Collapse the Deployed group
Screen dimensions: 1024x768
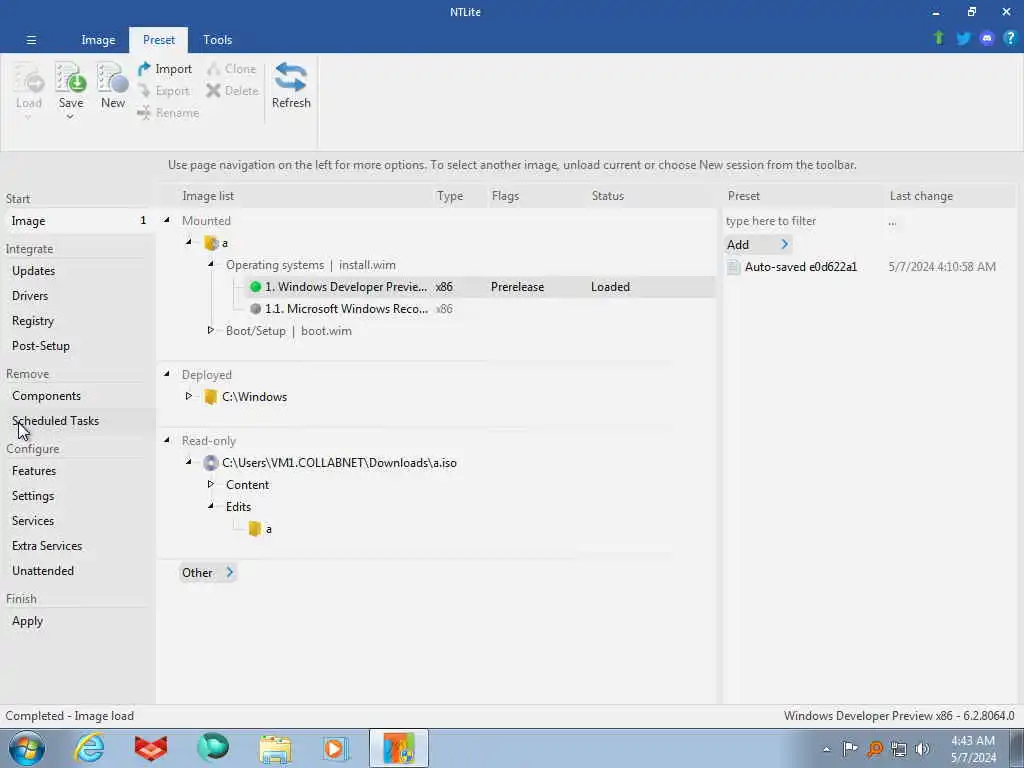pos(167,374)
